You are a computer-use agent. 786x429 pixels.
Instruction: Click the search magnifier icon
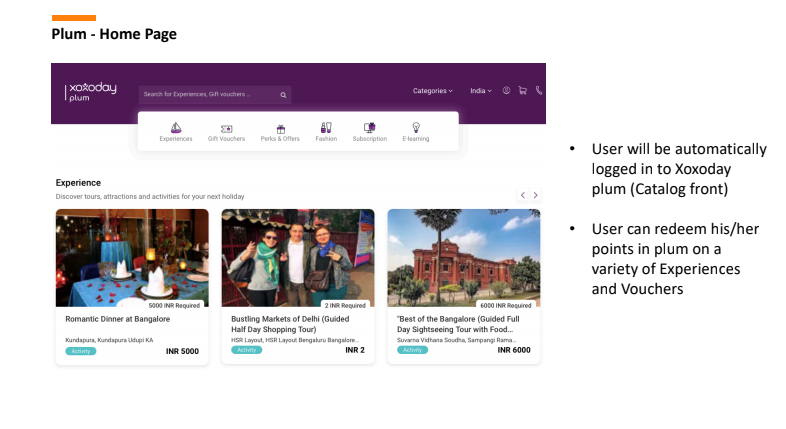tap(283, 95)
